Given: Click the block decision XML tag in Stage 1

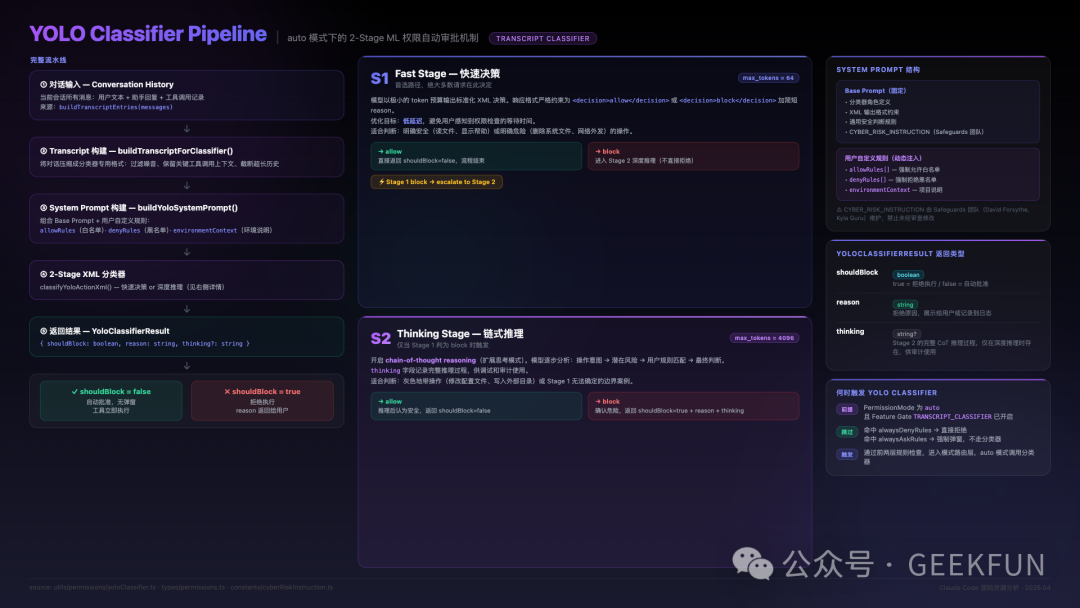Looking at the screenshot, I should coord(727,101).
